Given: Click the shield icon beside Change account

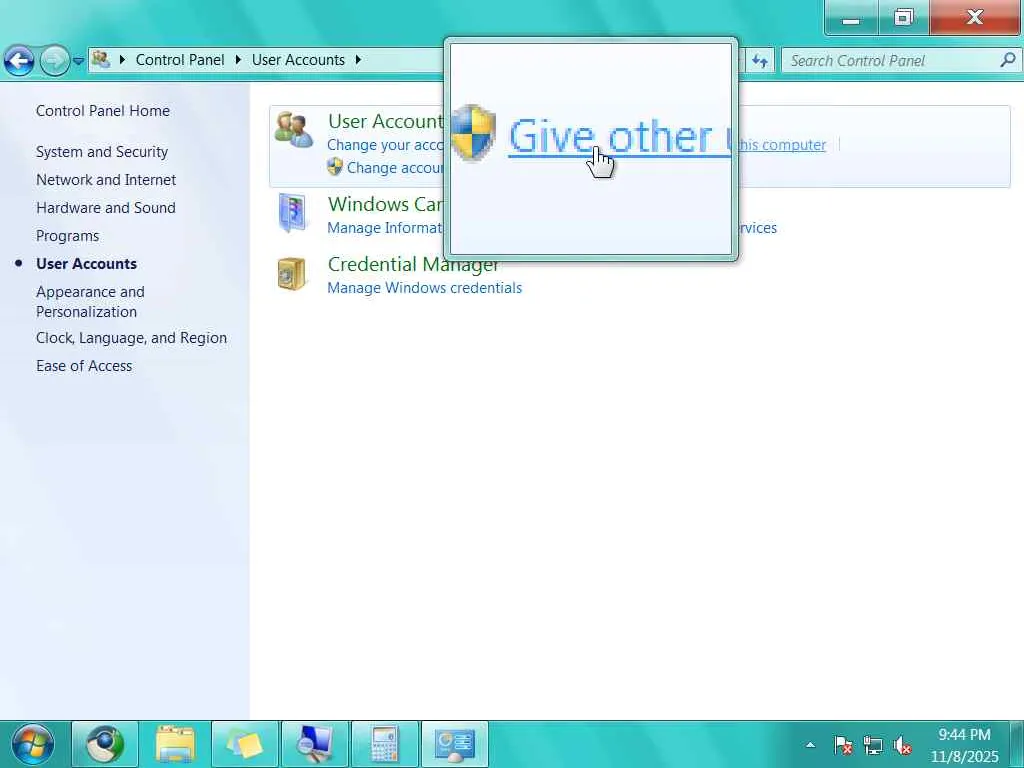Looking at the screenshot, I should pos(335,167).
